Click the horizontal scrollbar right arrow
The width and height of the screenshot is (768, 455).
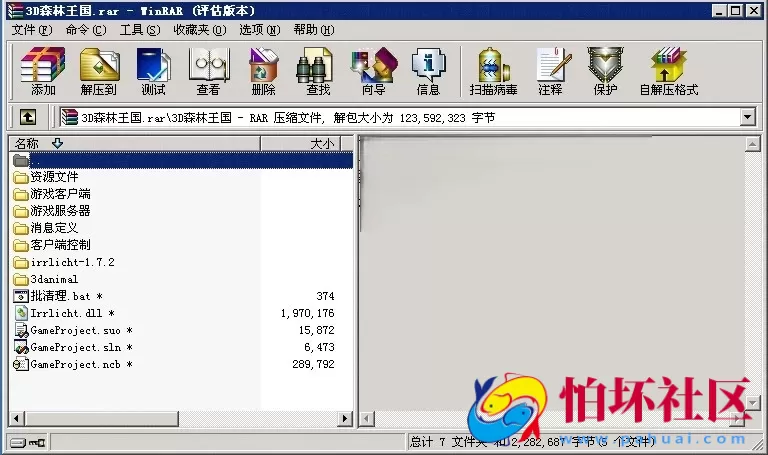click(x=346, y=418)
